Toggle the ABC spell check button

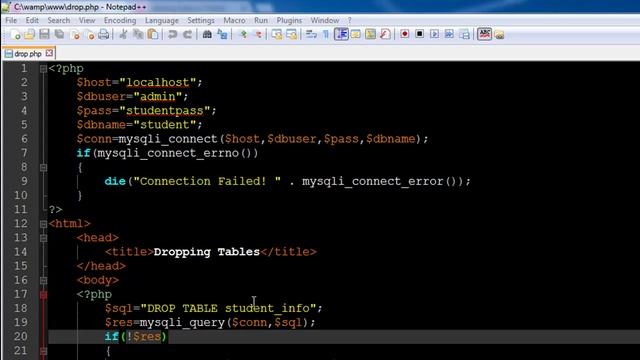coord(484,34)
